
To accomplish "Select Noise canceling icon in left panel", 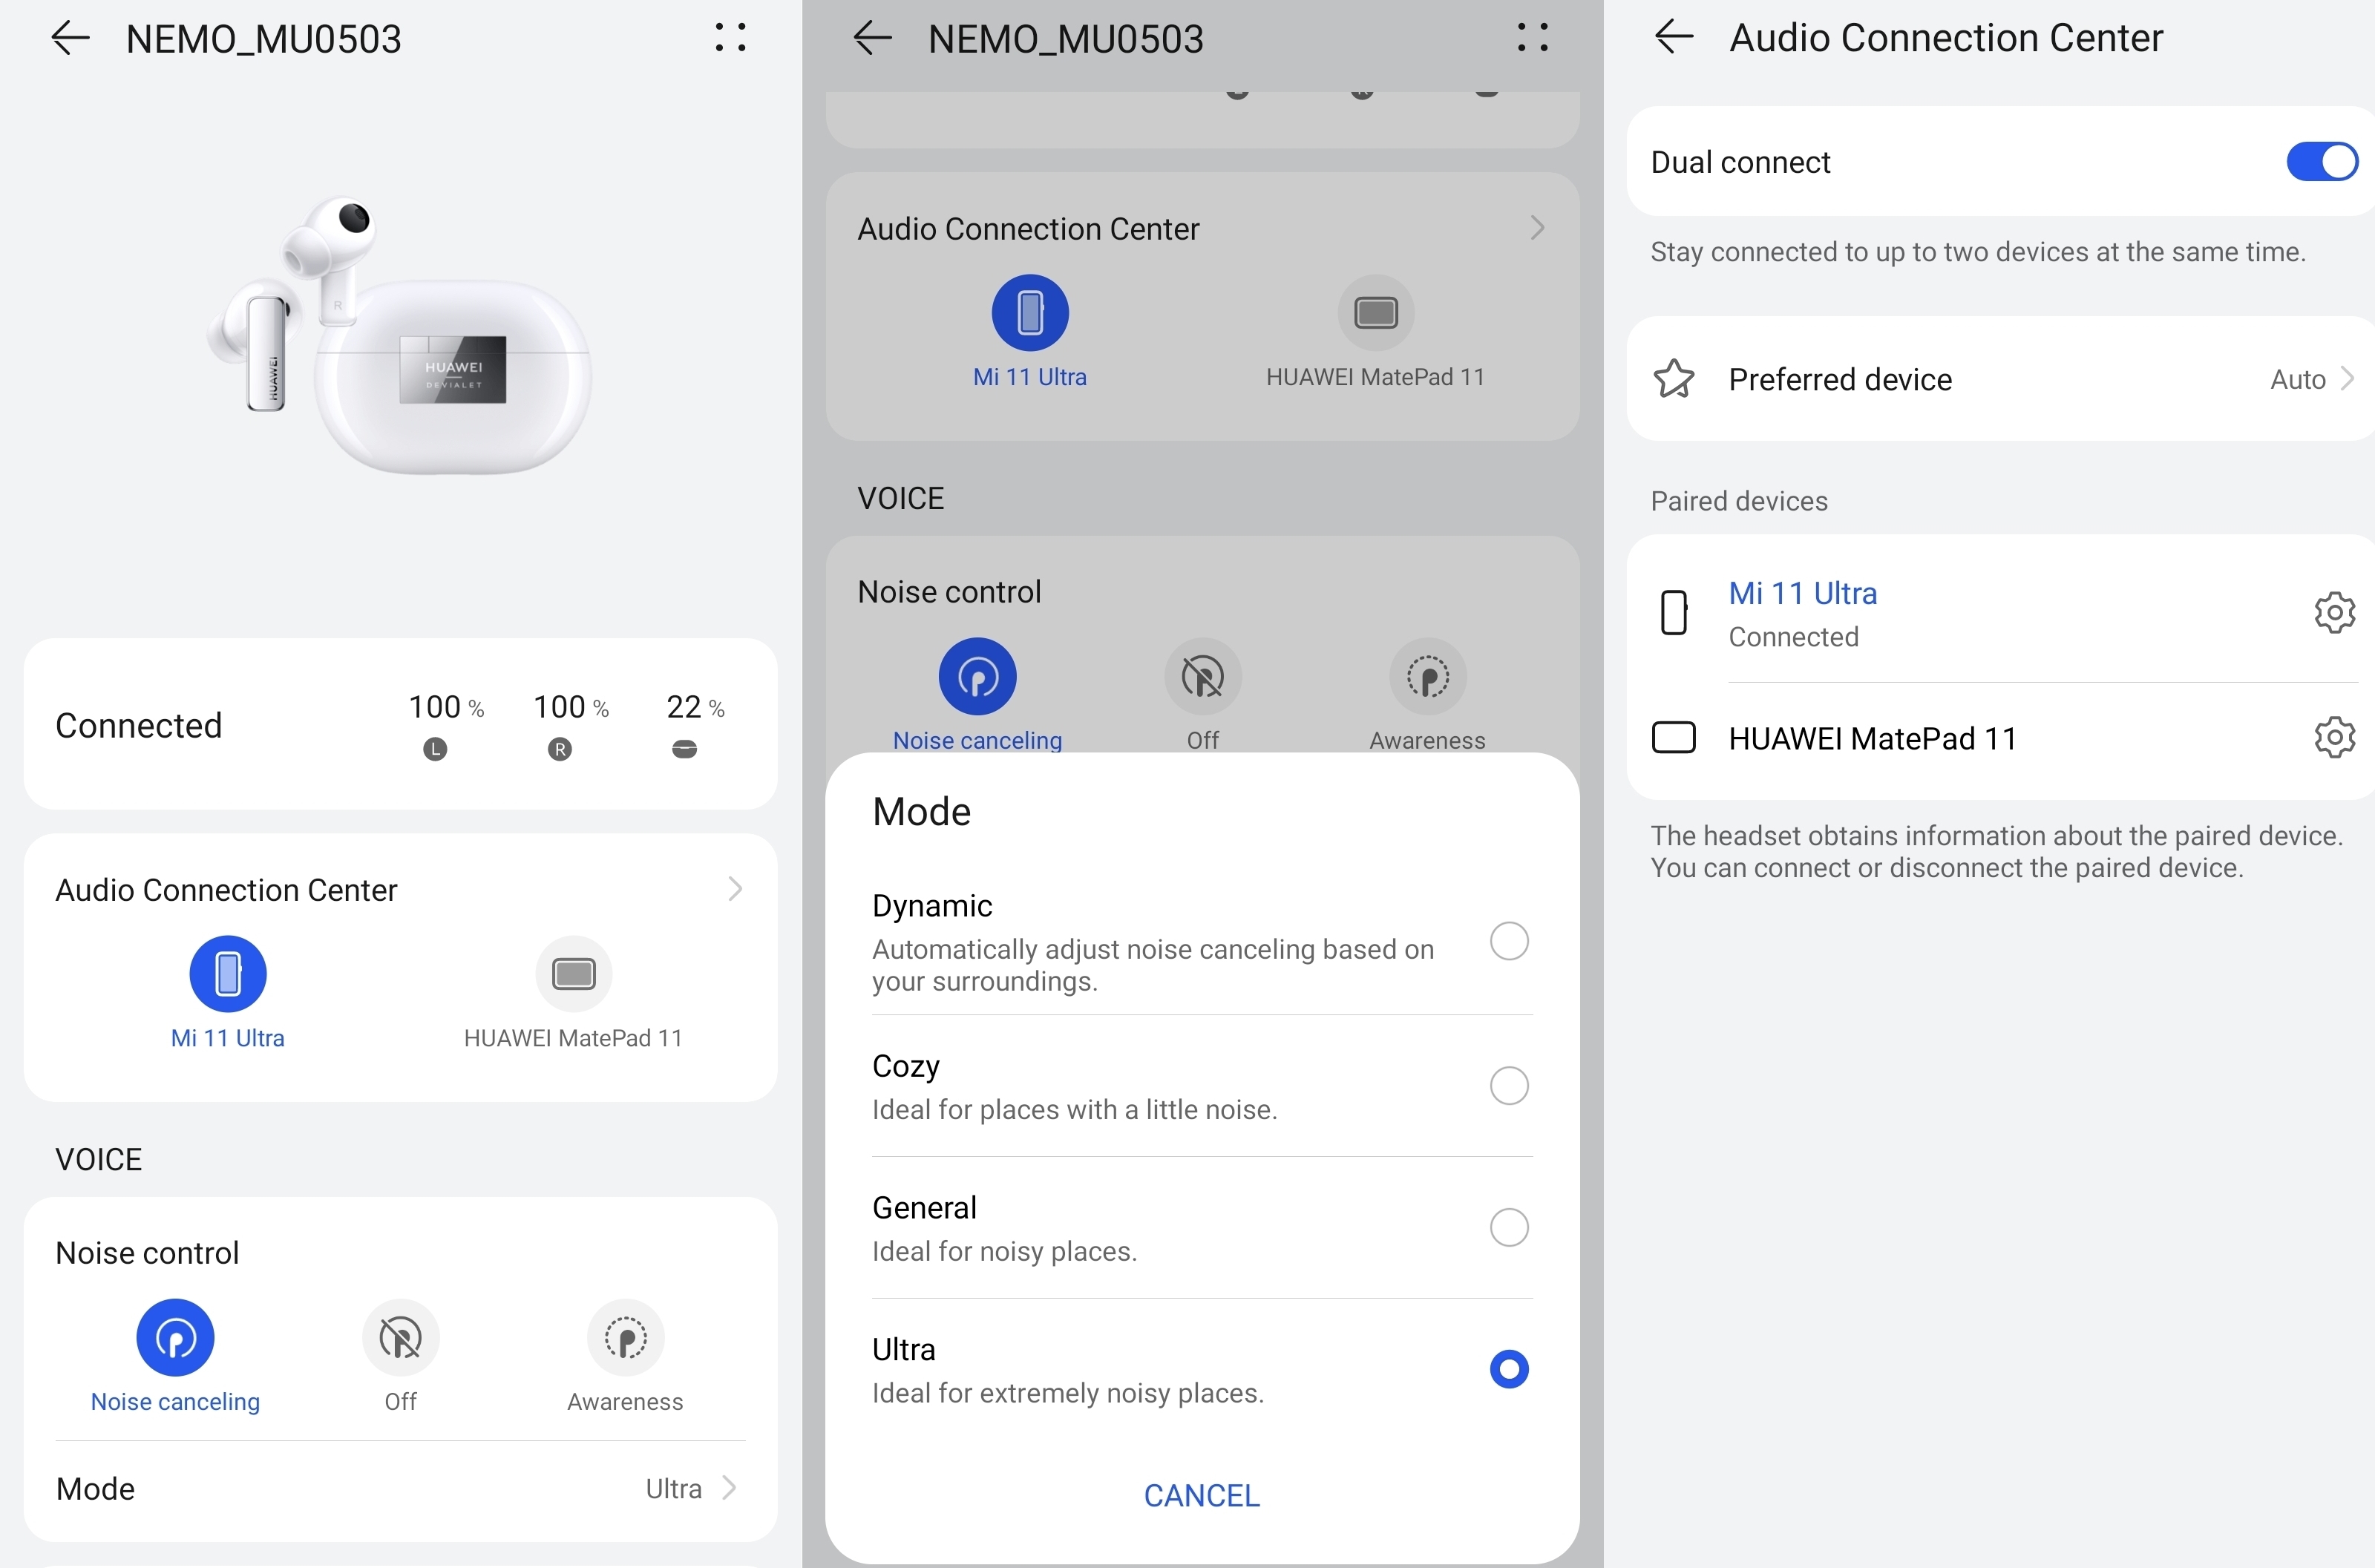I will click(x=175, y=1337).
